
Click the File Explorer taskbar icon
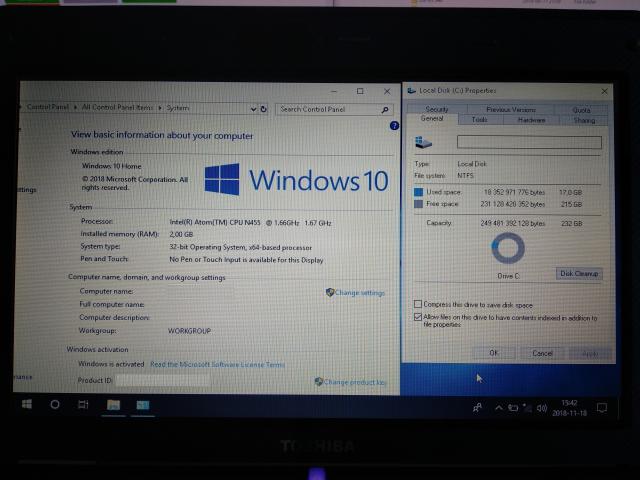tap(113, 405)
